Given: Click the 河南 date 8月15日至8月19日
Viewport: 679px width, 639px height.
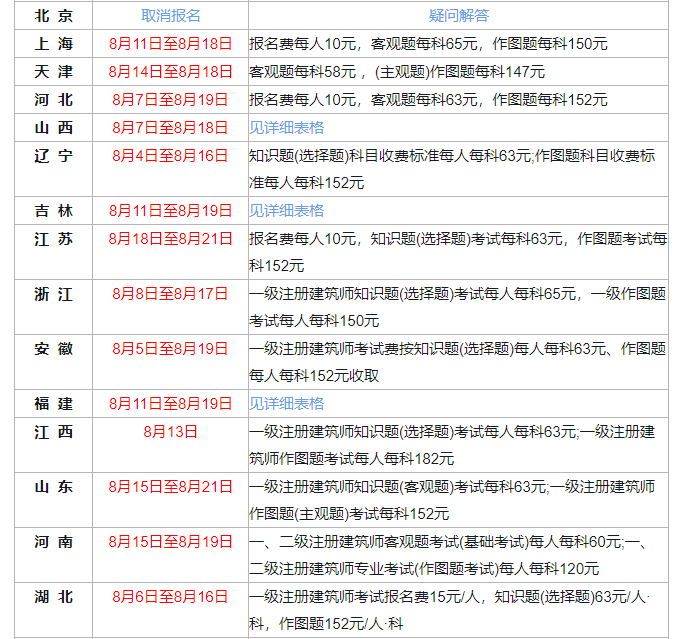Looking at the screenshot, I should pos(170,541).
